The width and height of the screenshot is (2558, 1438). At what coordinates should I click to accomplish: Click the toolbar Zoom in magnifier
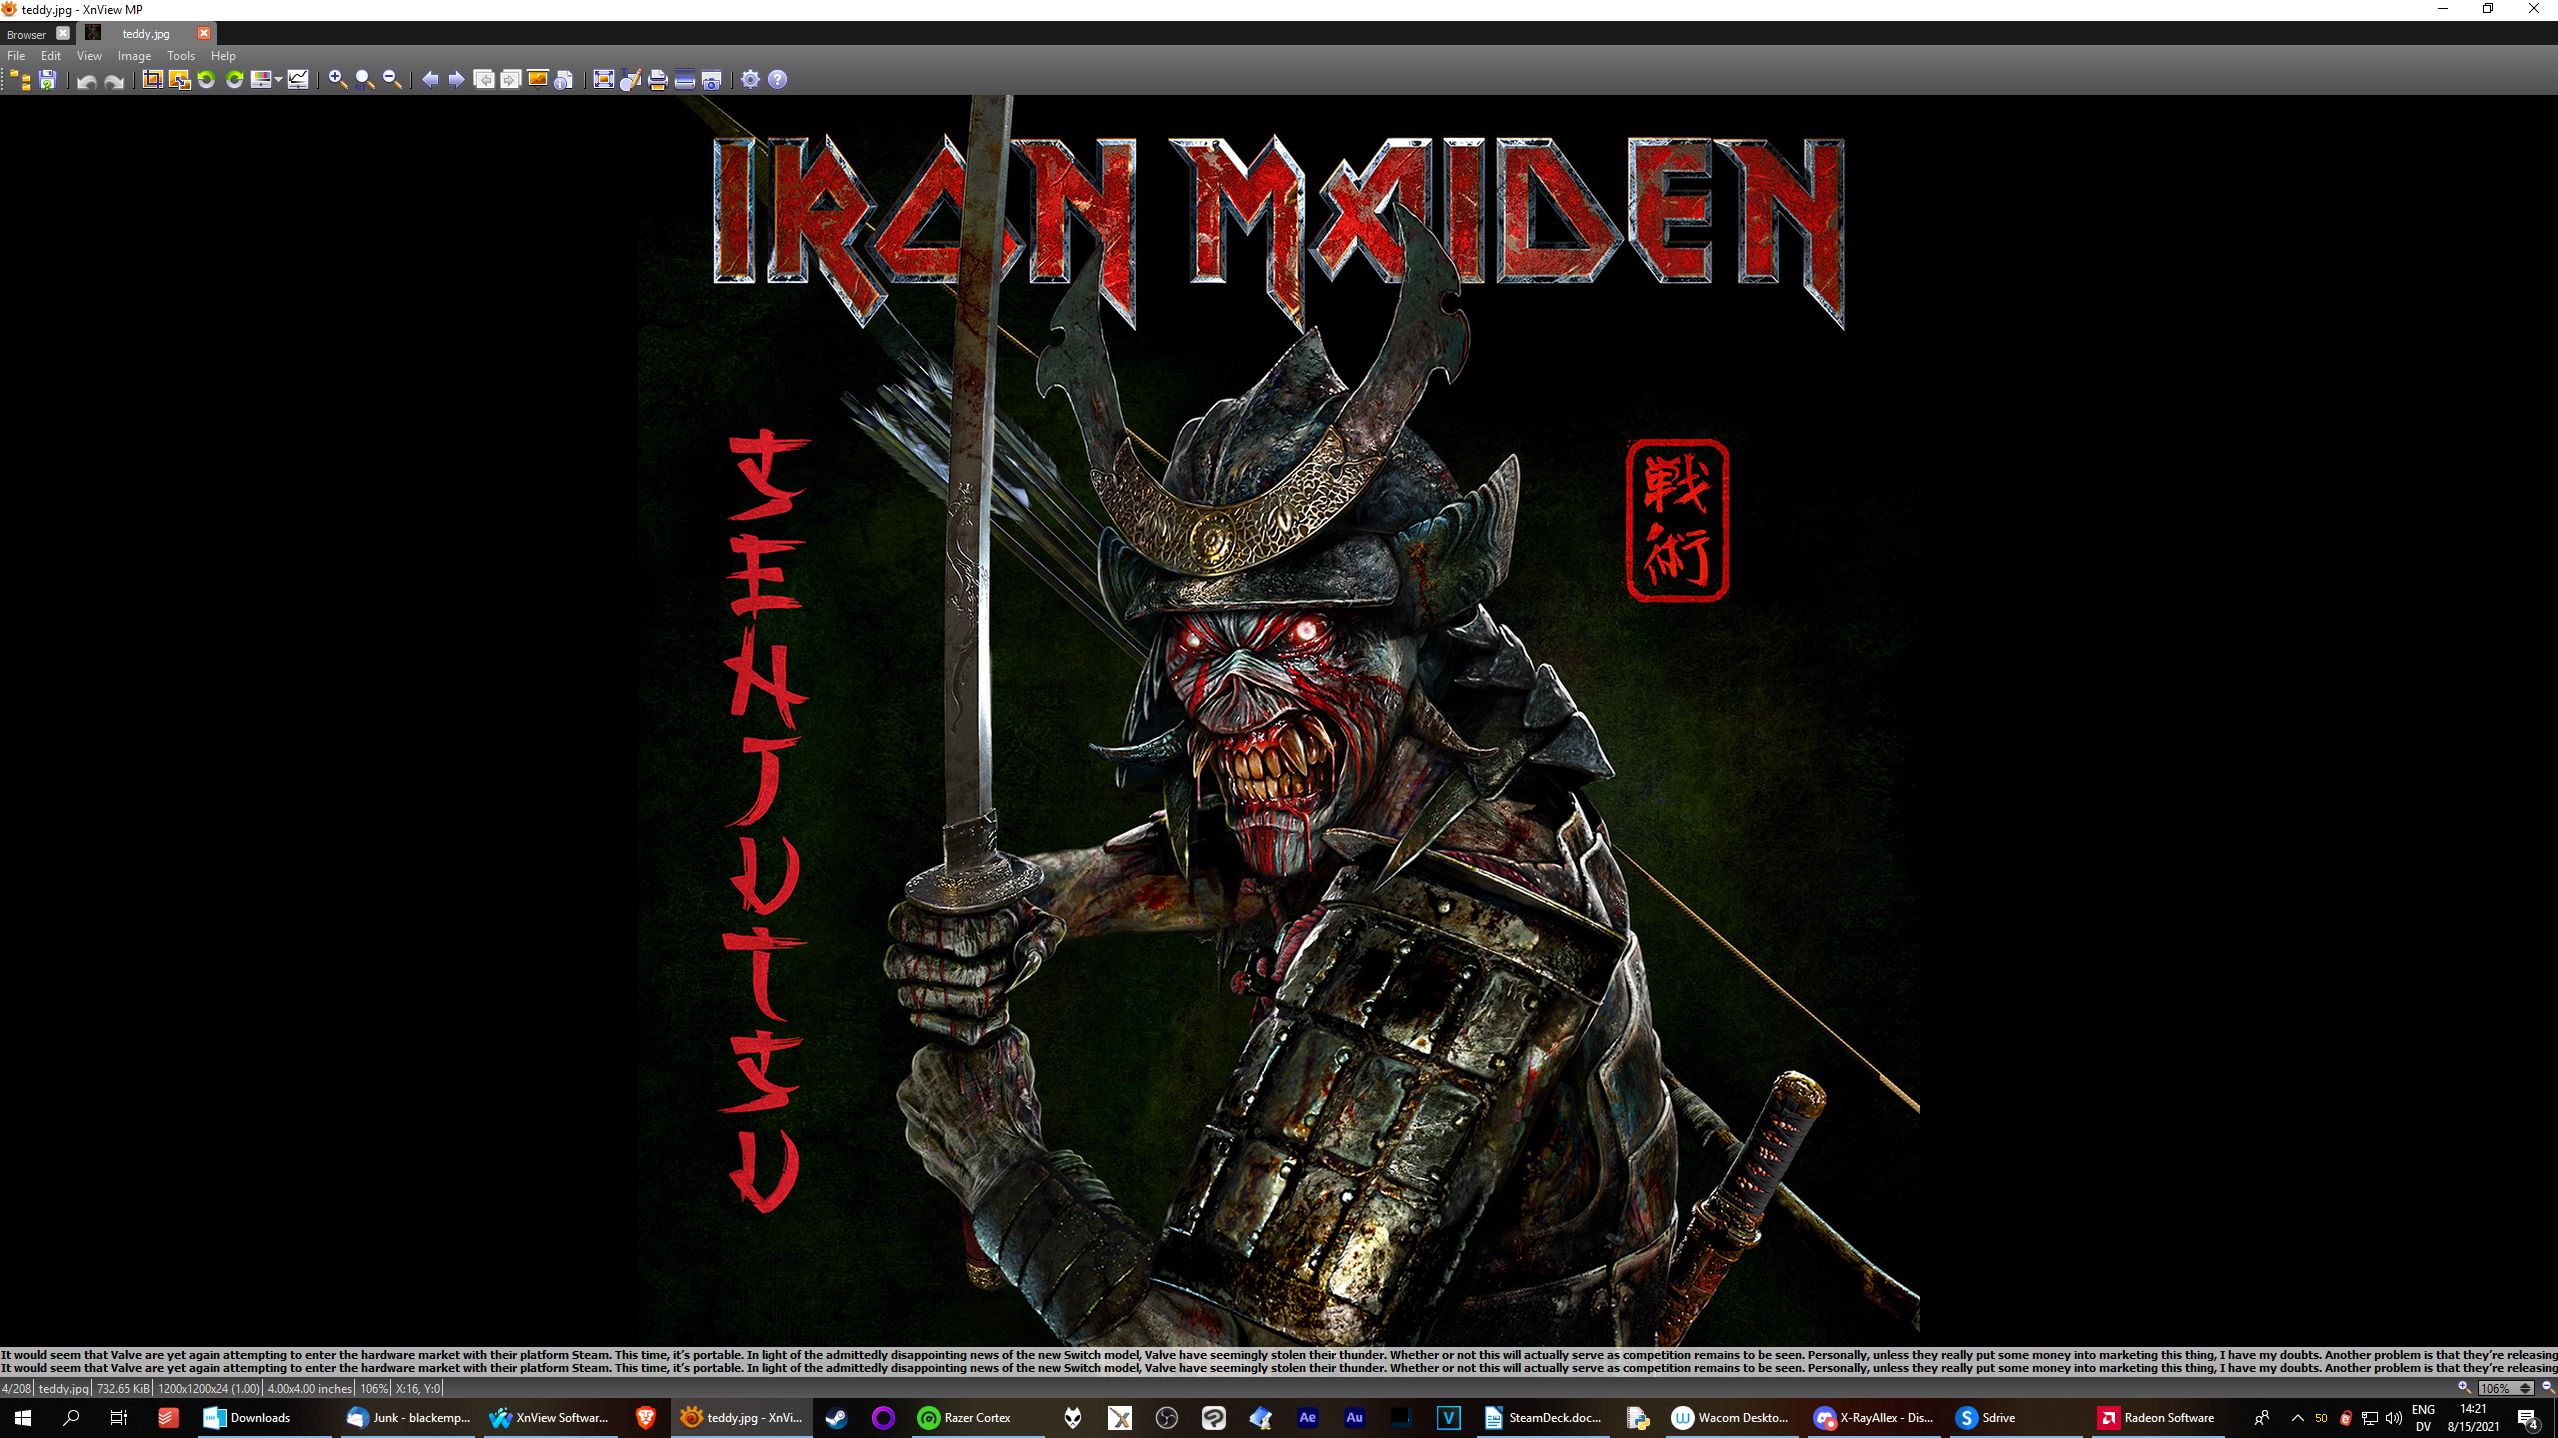click(x=338, y=80)
